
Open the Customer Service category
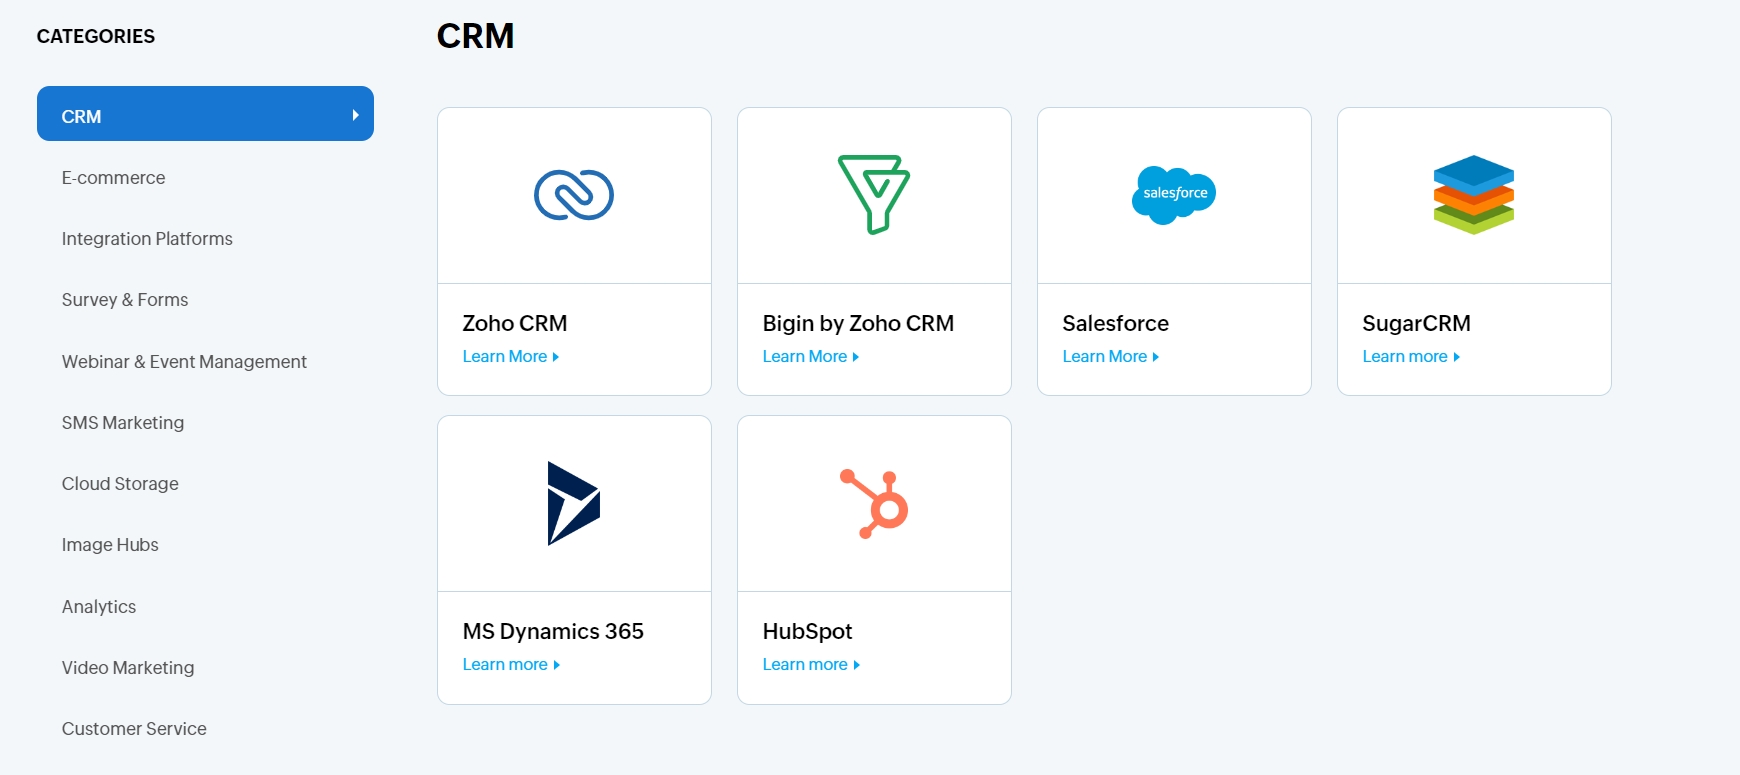coord(134,729)
